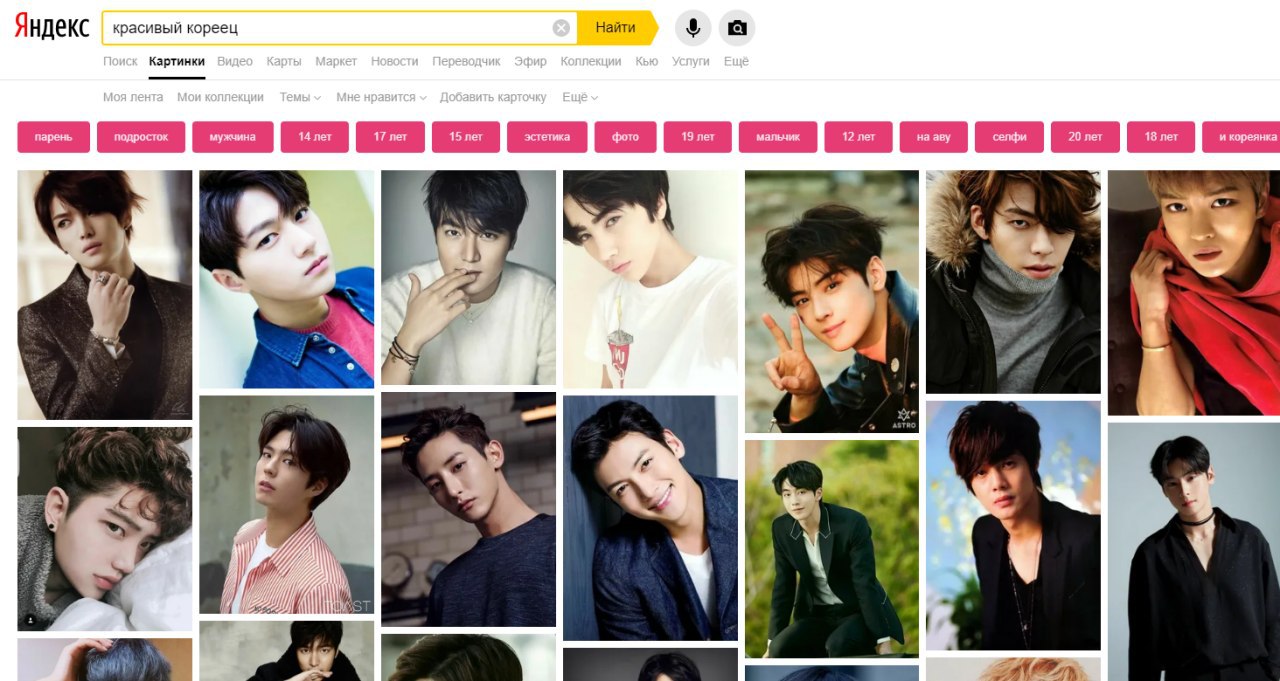Screen dimensions: 1280x681
Task: Select the 19 лет filter tag
Action: (698, 137)
